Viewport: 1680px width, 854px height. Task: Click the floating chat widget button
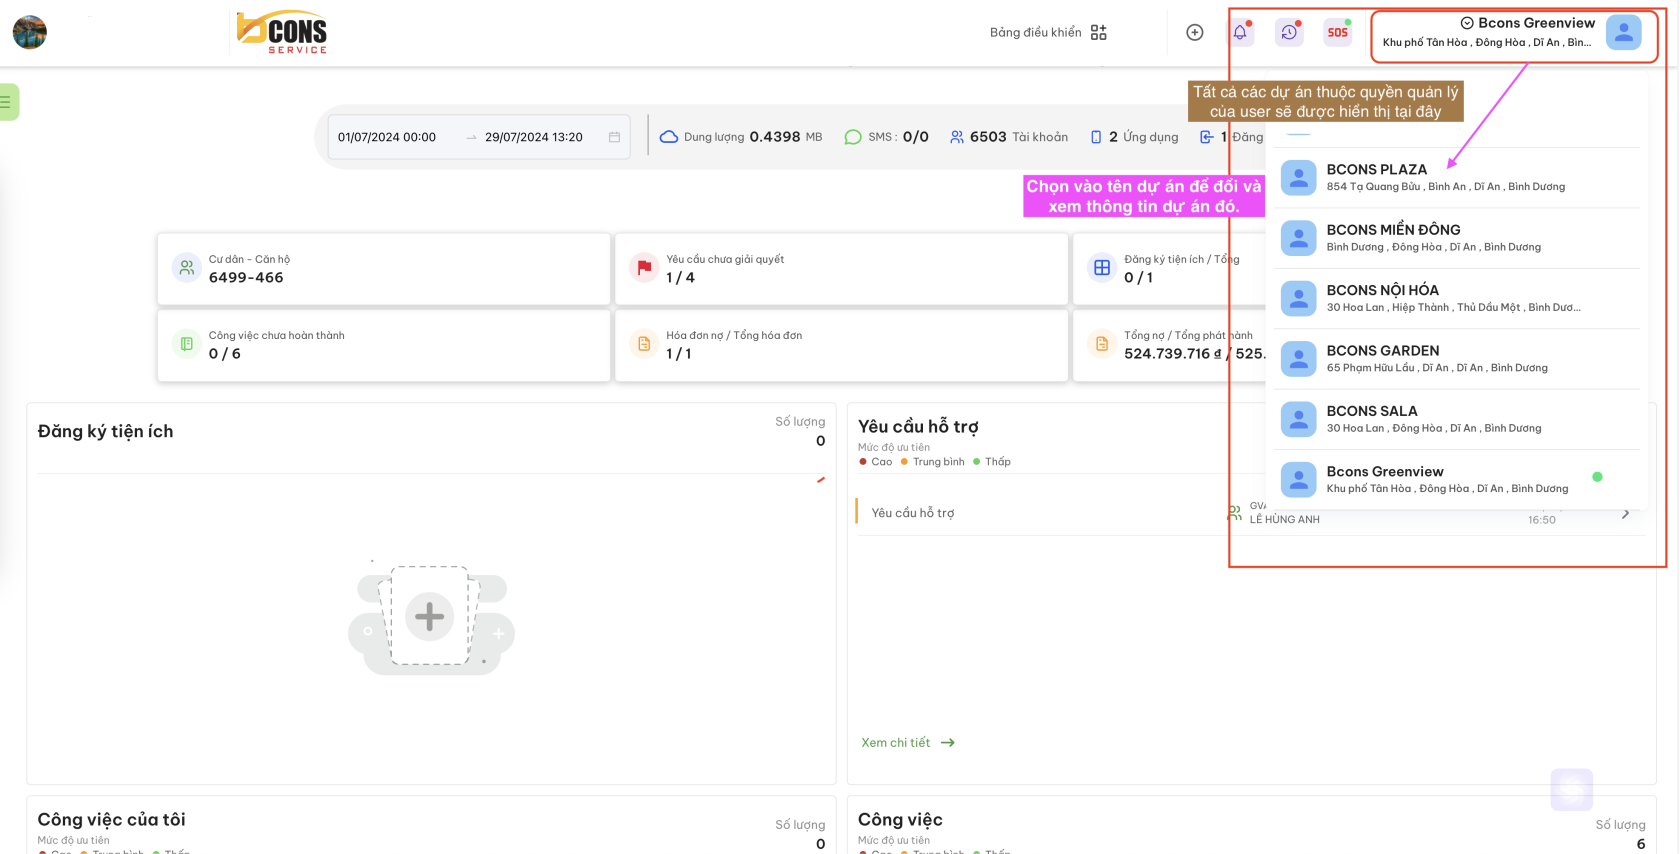click(1571, 790)
